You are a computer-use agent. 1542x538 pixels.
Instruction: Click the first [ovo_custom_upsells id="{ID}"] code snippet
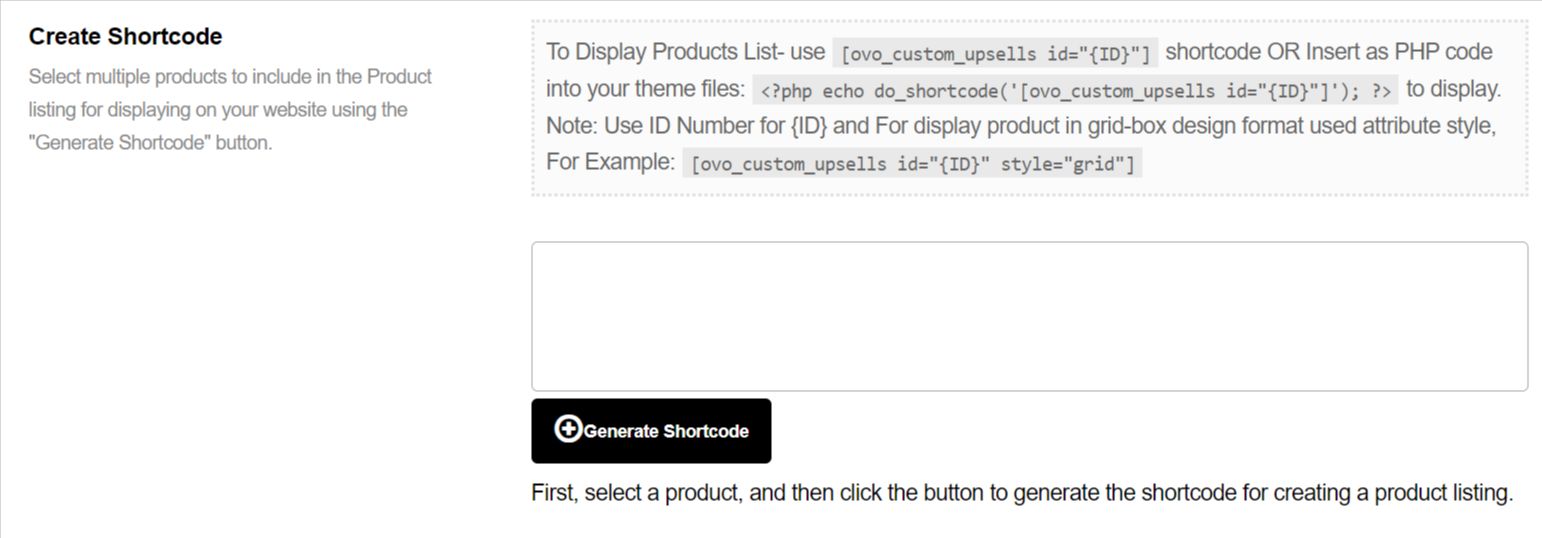point(995,53)
